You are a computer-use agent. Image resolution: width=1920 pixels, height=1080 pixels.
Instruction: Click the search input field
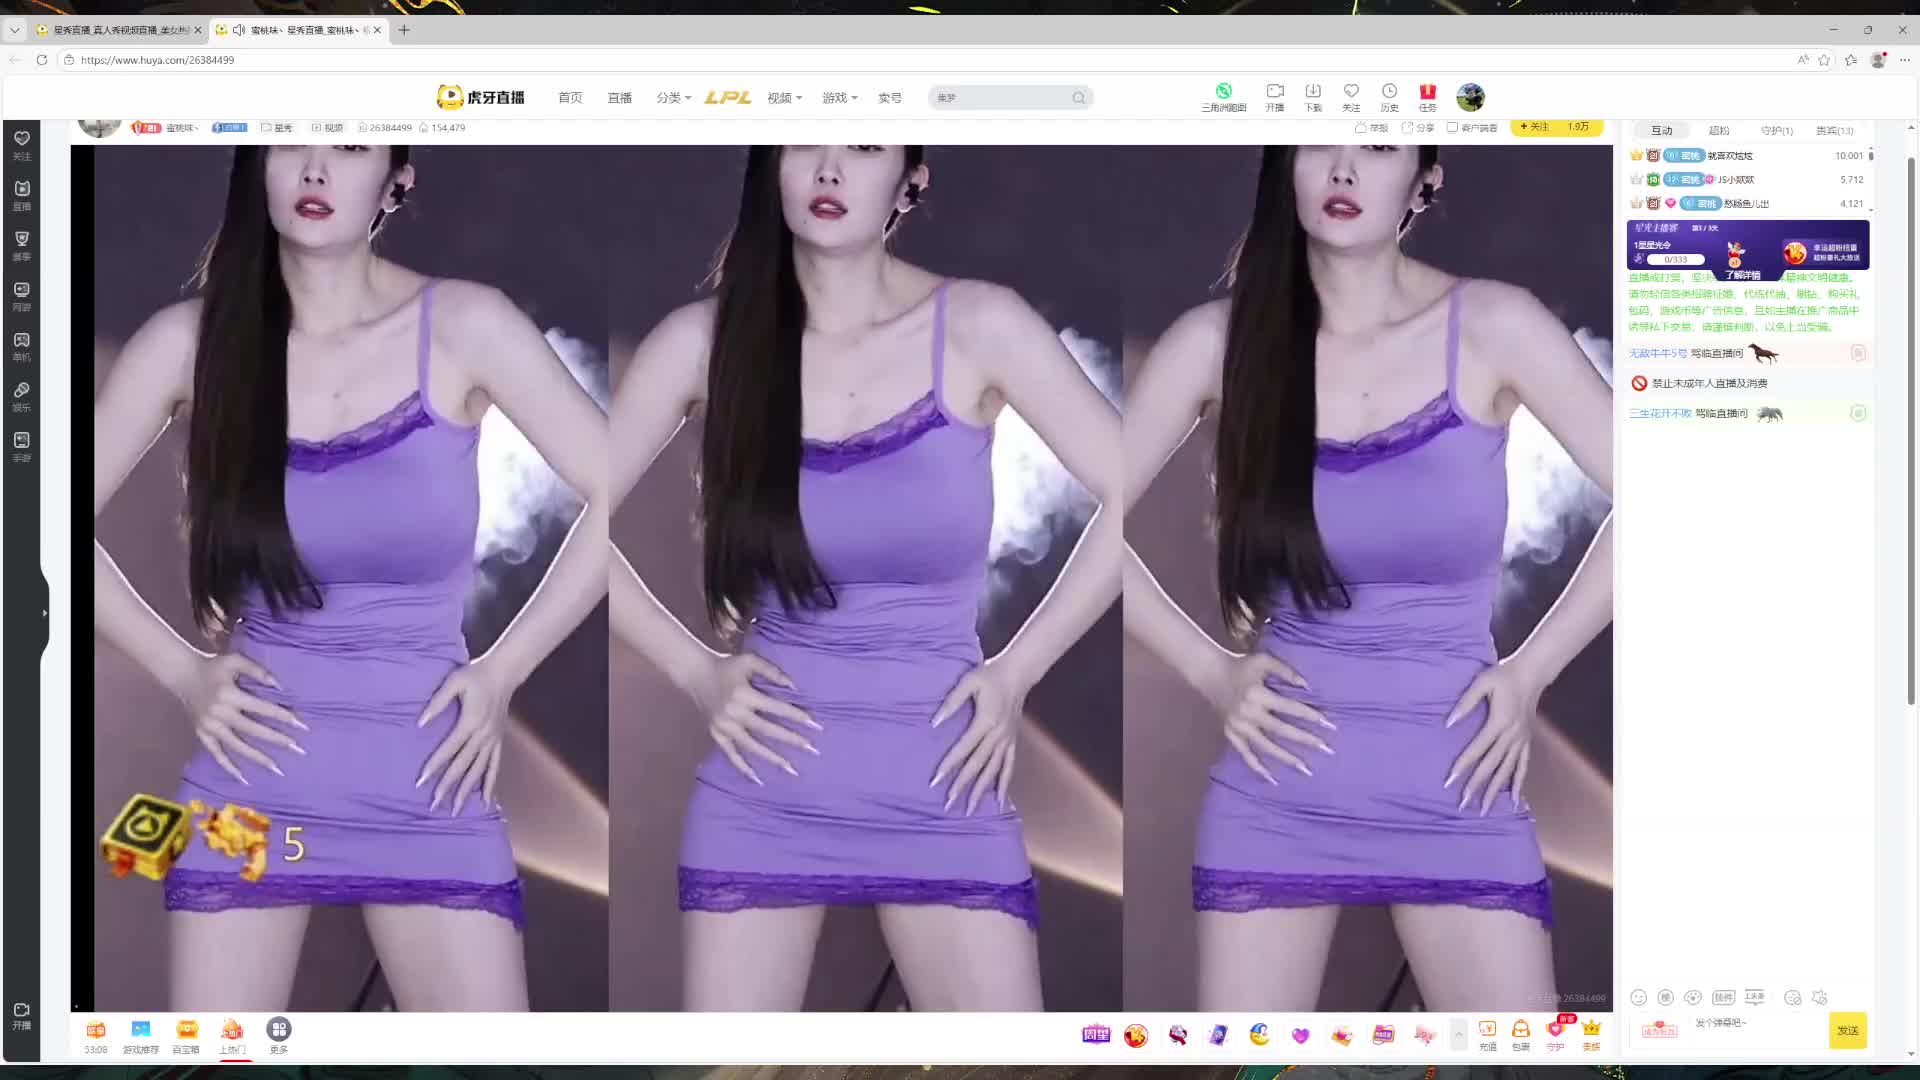(x=1000, y=97)
